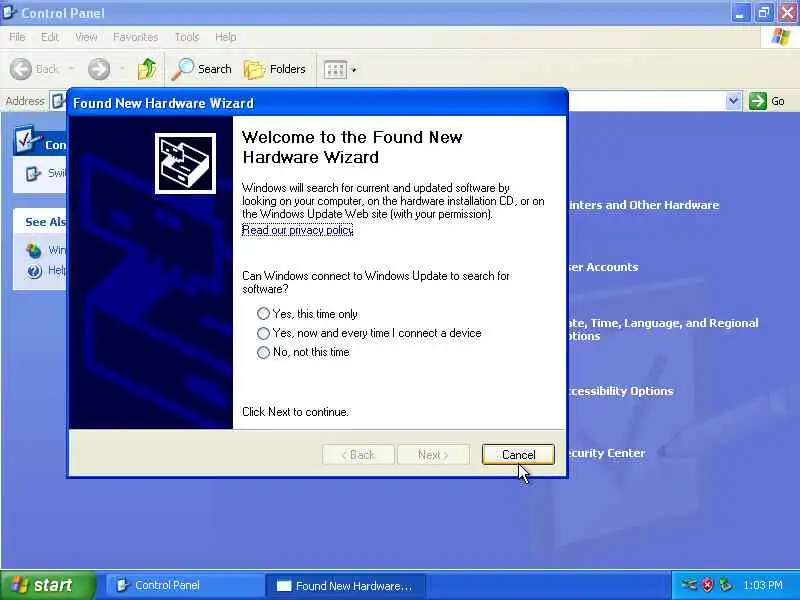The image size is (800, 600).
Task: Open the Accessibility Options category
Action: click(x=621, y=391)
